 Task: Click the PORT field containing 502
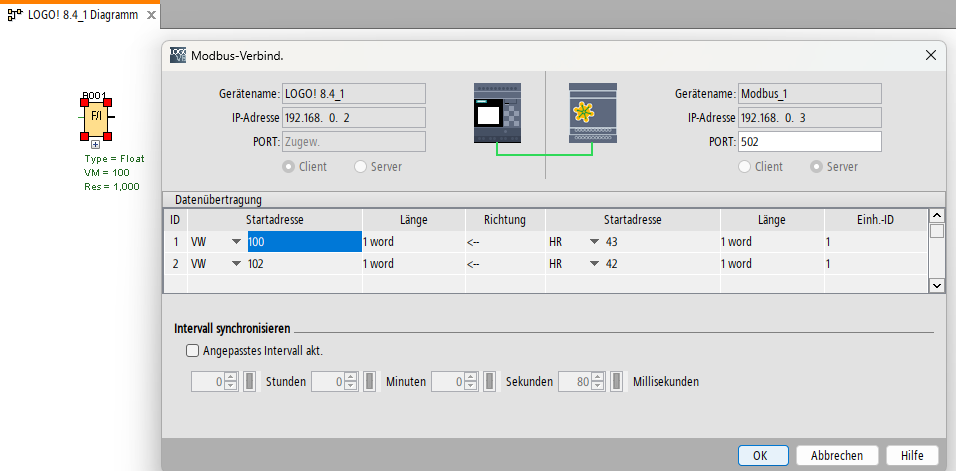coord(809,142)
